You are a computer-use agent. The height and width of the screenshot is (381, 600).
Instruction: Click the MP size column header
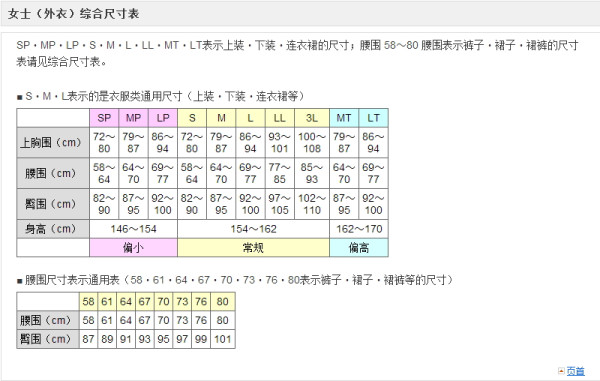coord(133,118)
